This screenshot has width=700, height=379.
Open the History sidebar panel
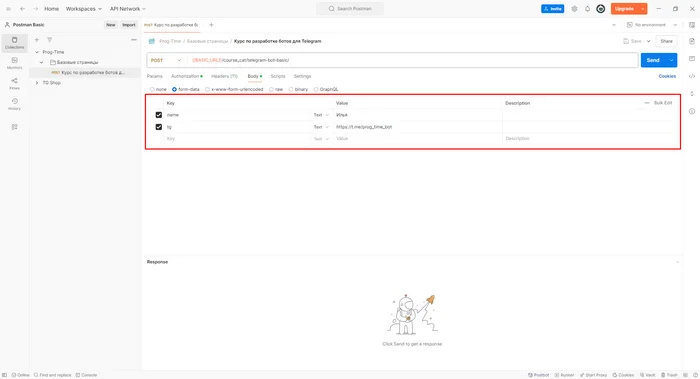click(x=14, y=104)
